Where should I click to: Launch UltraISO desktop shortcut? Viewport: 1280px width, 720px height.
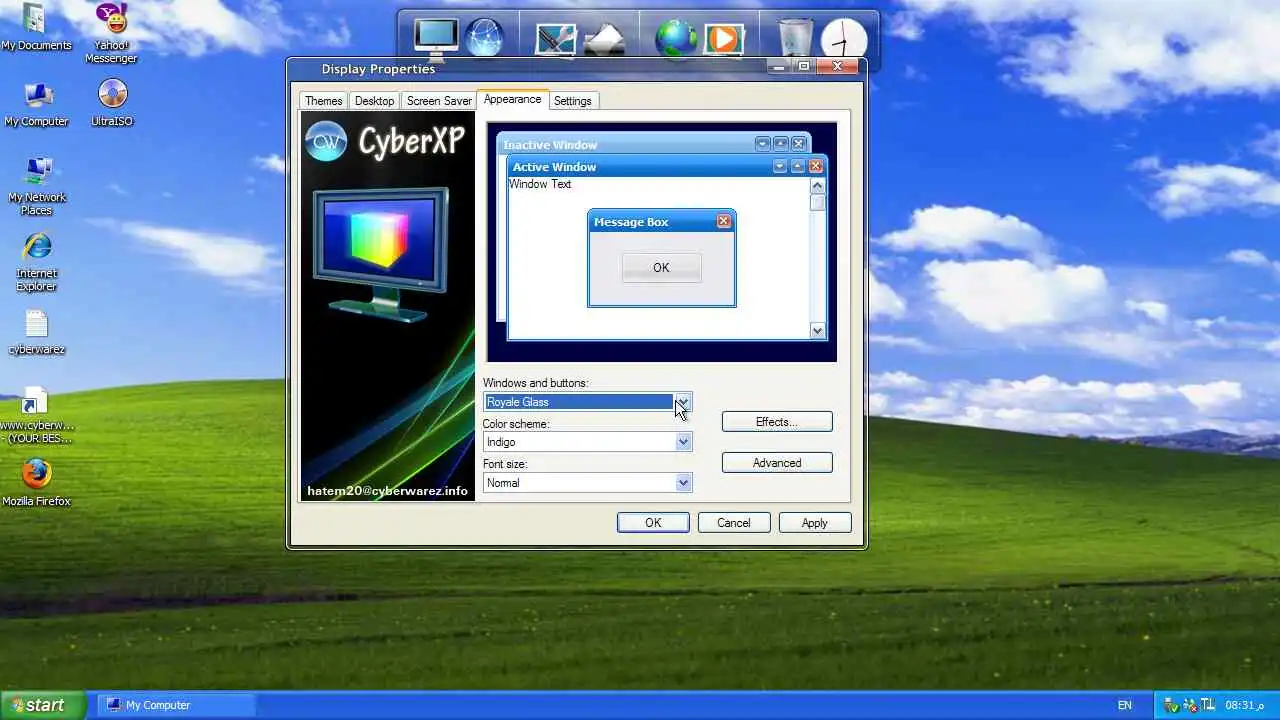pyautogui.click(x=112, y=104)
